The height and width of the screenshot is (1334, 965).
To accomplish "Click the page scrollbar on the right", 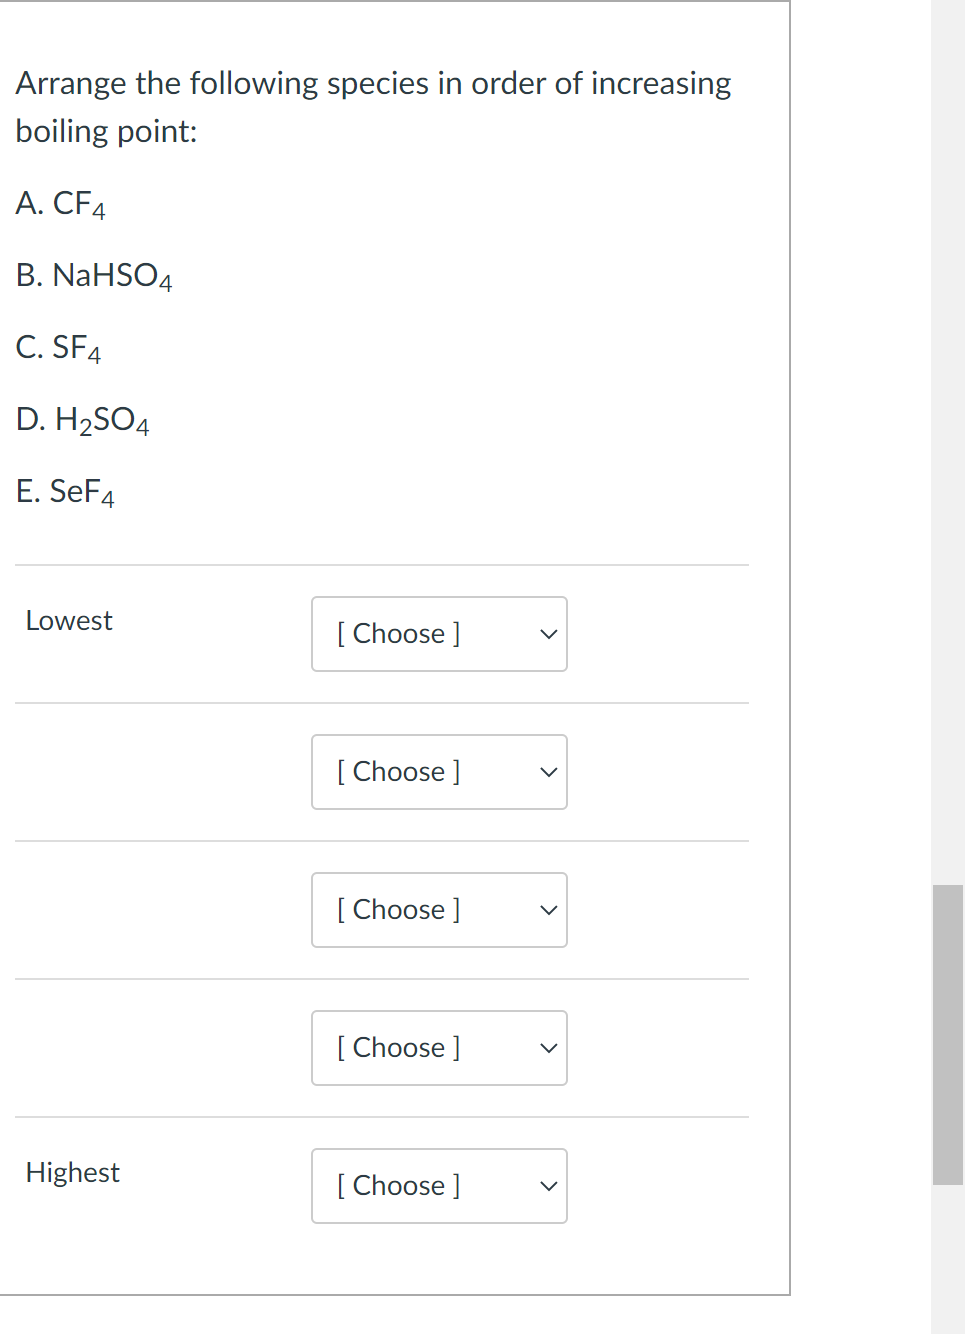I will [x=945, y=1030].
